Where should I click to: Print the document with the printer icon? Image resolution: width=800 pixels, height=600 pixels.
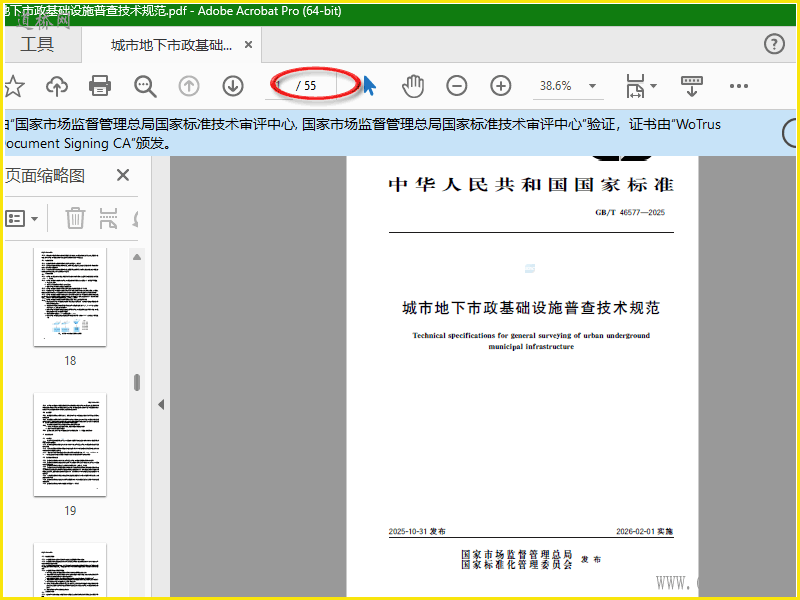click(x=100, y=86)
